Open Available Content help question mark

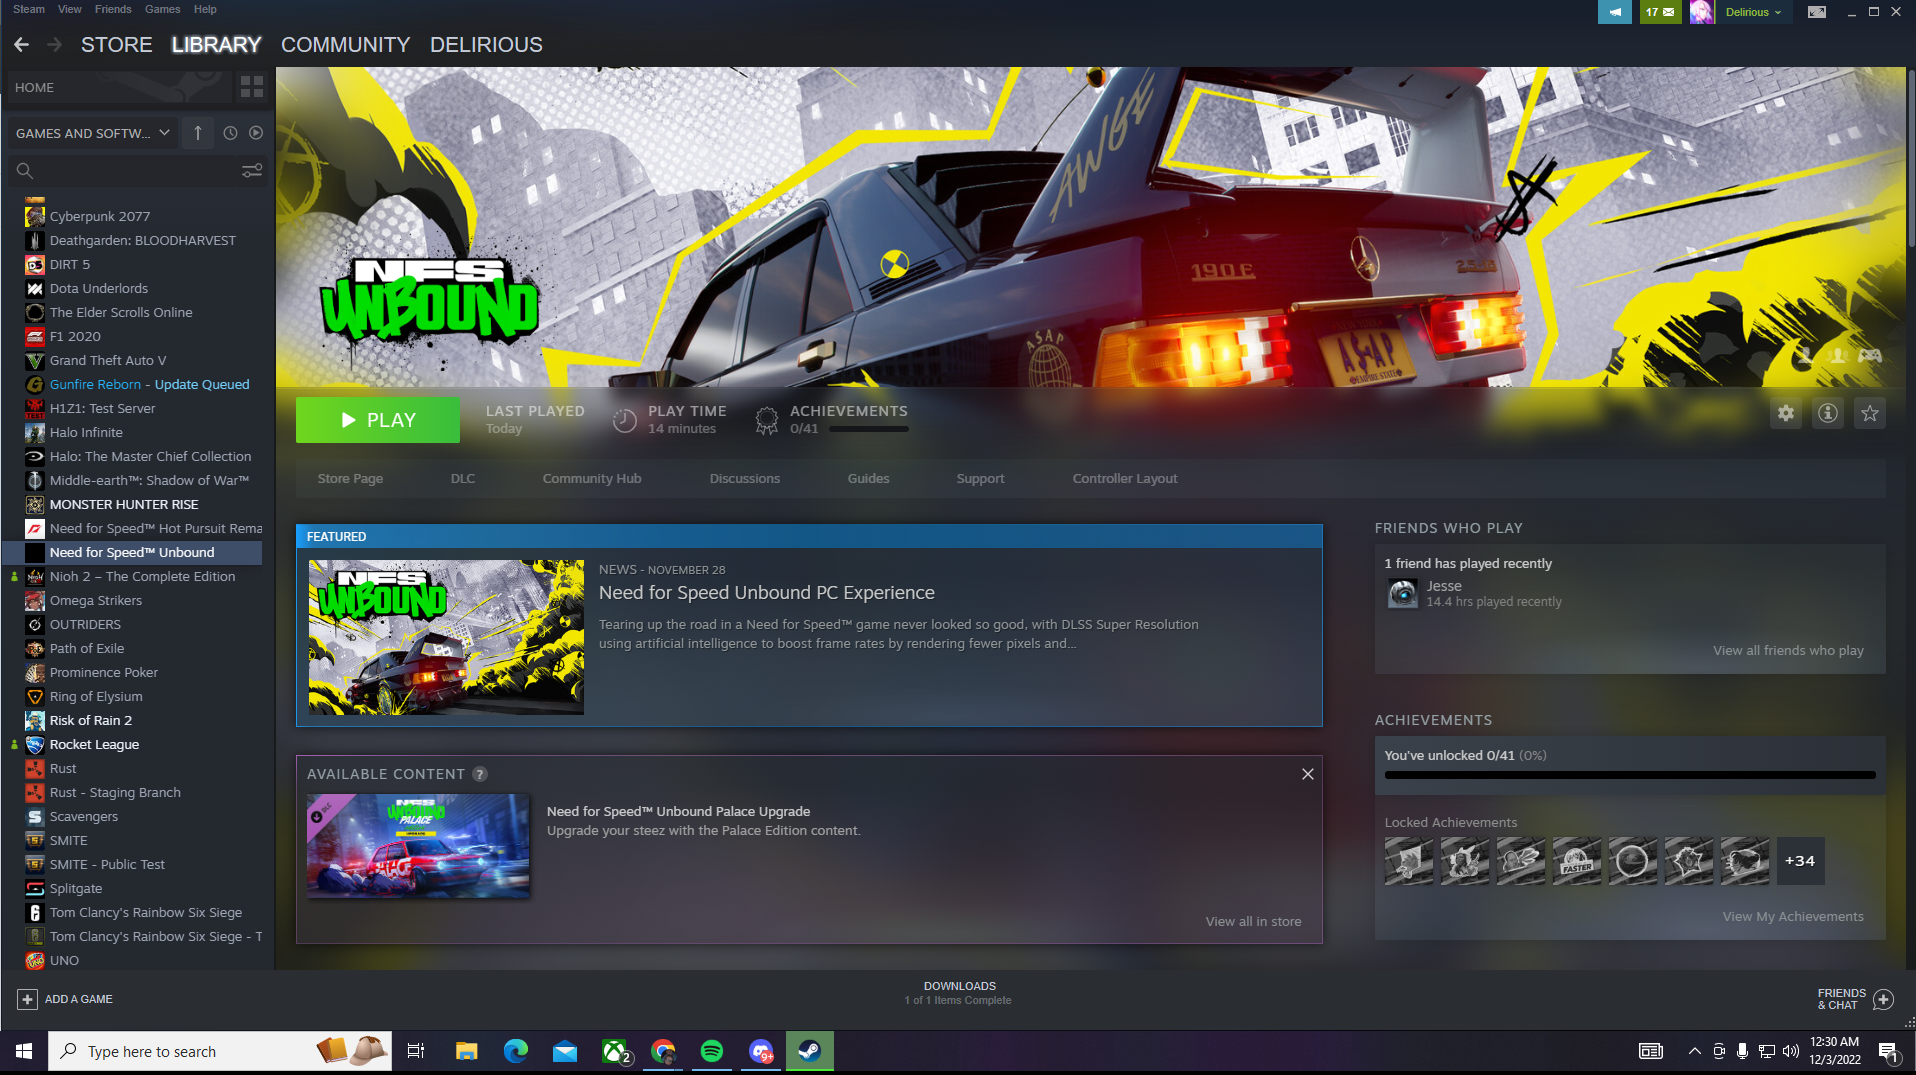coord(480,774)
